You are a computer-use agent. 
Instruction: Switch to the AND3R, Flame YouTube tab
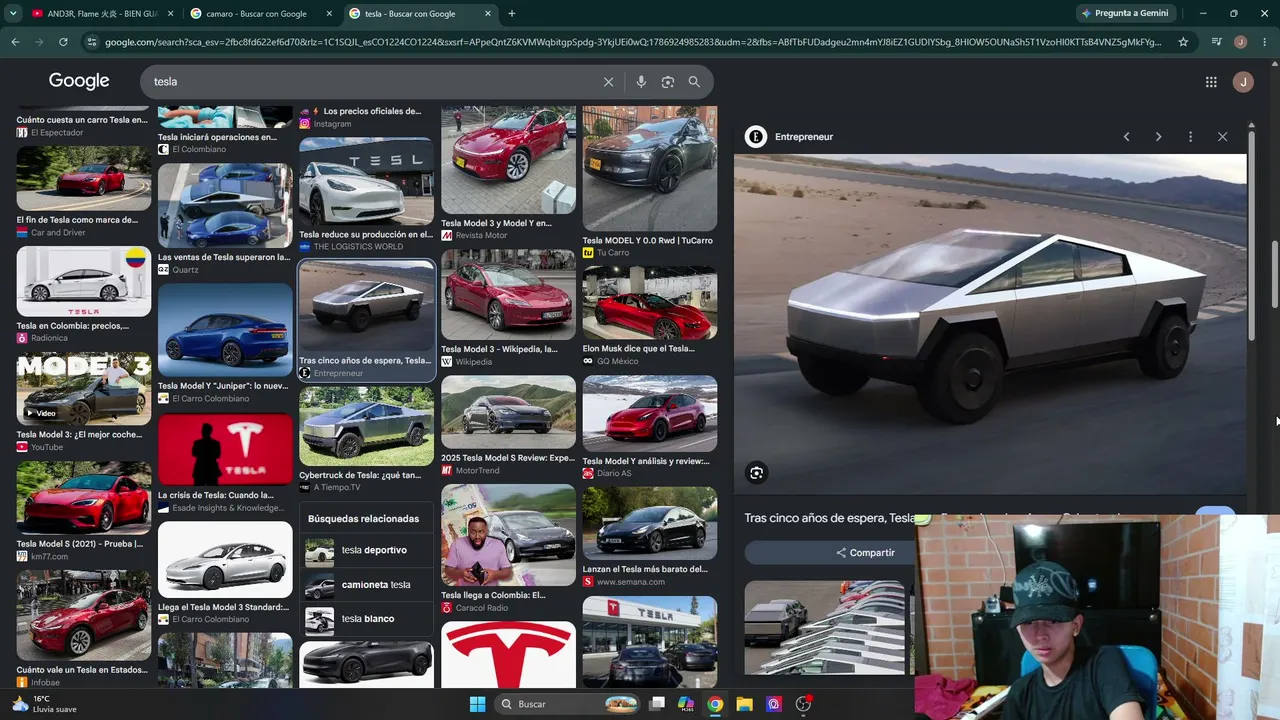pyautogui.click(x=102, y=14)
